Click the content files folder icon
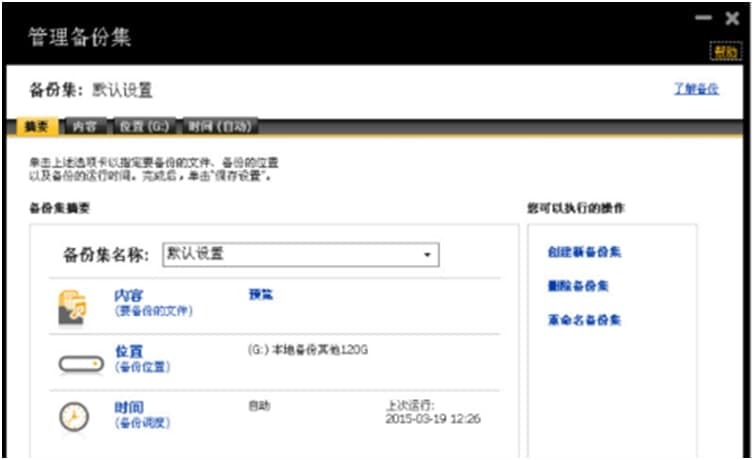This screenshot has width=754, height=460. coord(73,308)
